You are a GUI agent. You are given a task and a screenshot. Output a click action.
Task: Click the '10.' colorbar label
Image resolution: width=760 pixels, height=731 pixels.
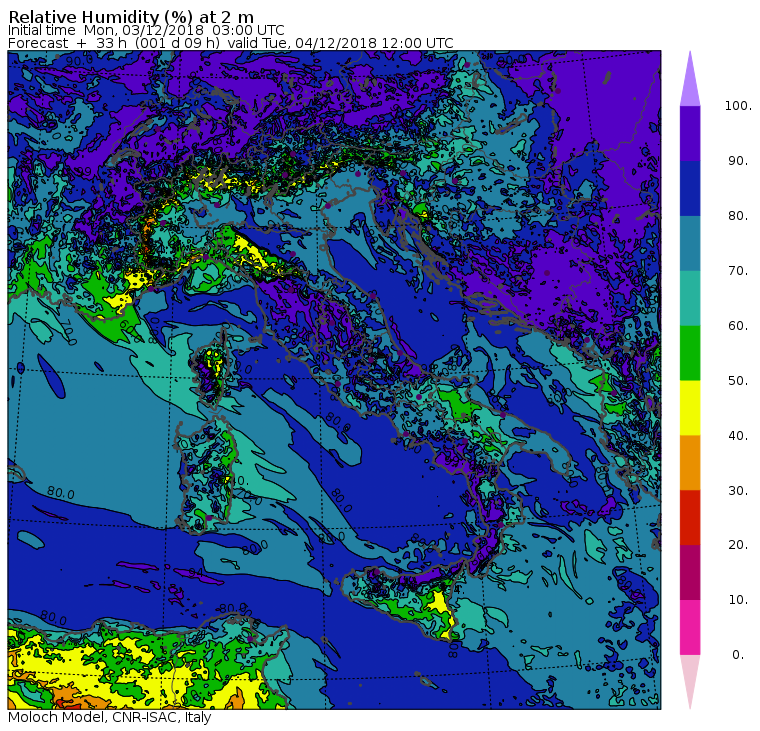click(738, 600)
